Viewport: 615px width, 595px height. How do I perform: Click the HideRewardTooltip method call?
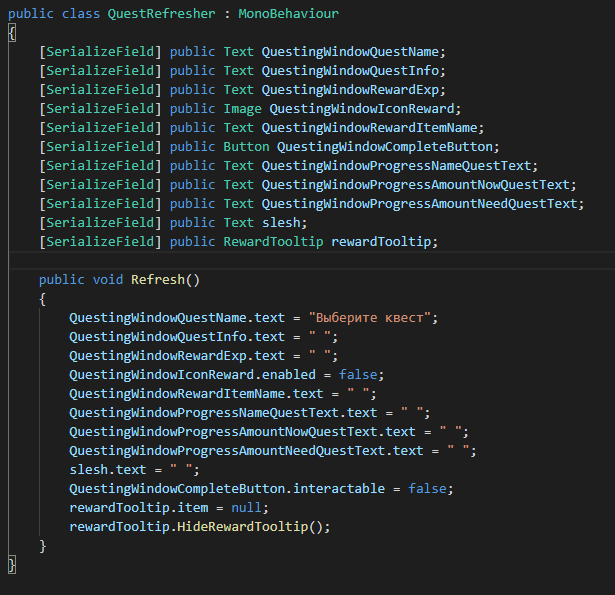click(x=242, y=527)
